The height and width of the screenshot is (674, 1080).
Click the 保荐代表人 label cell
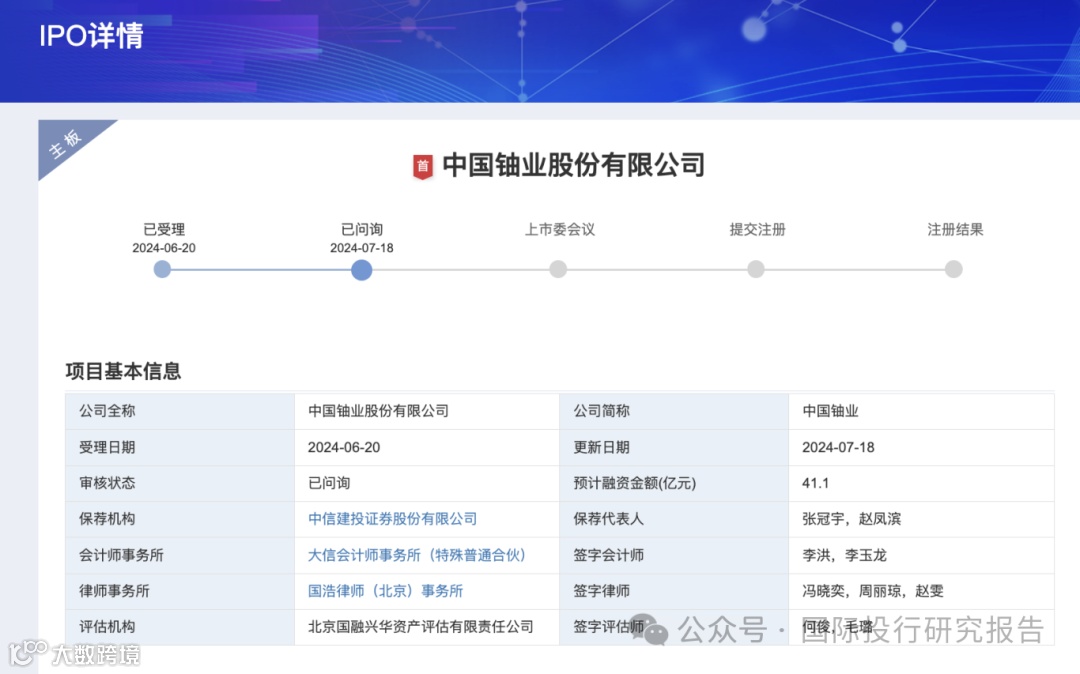point(674,519)
